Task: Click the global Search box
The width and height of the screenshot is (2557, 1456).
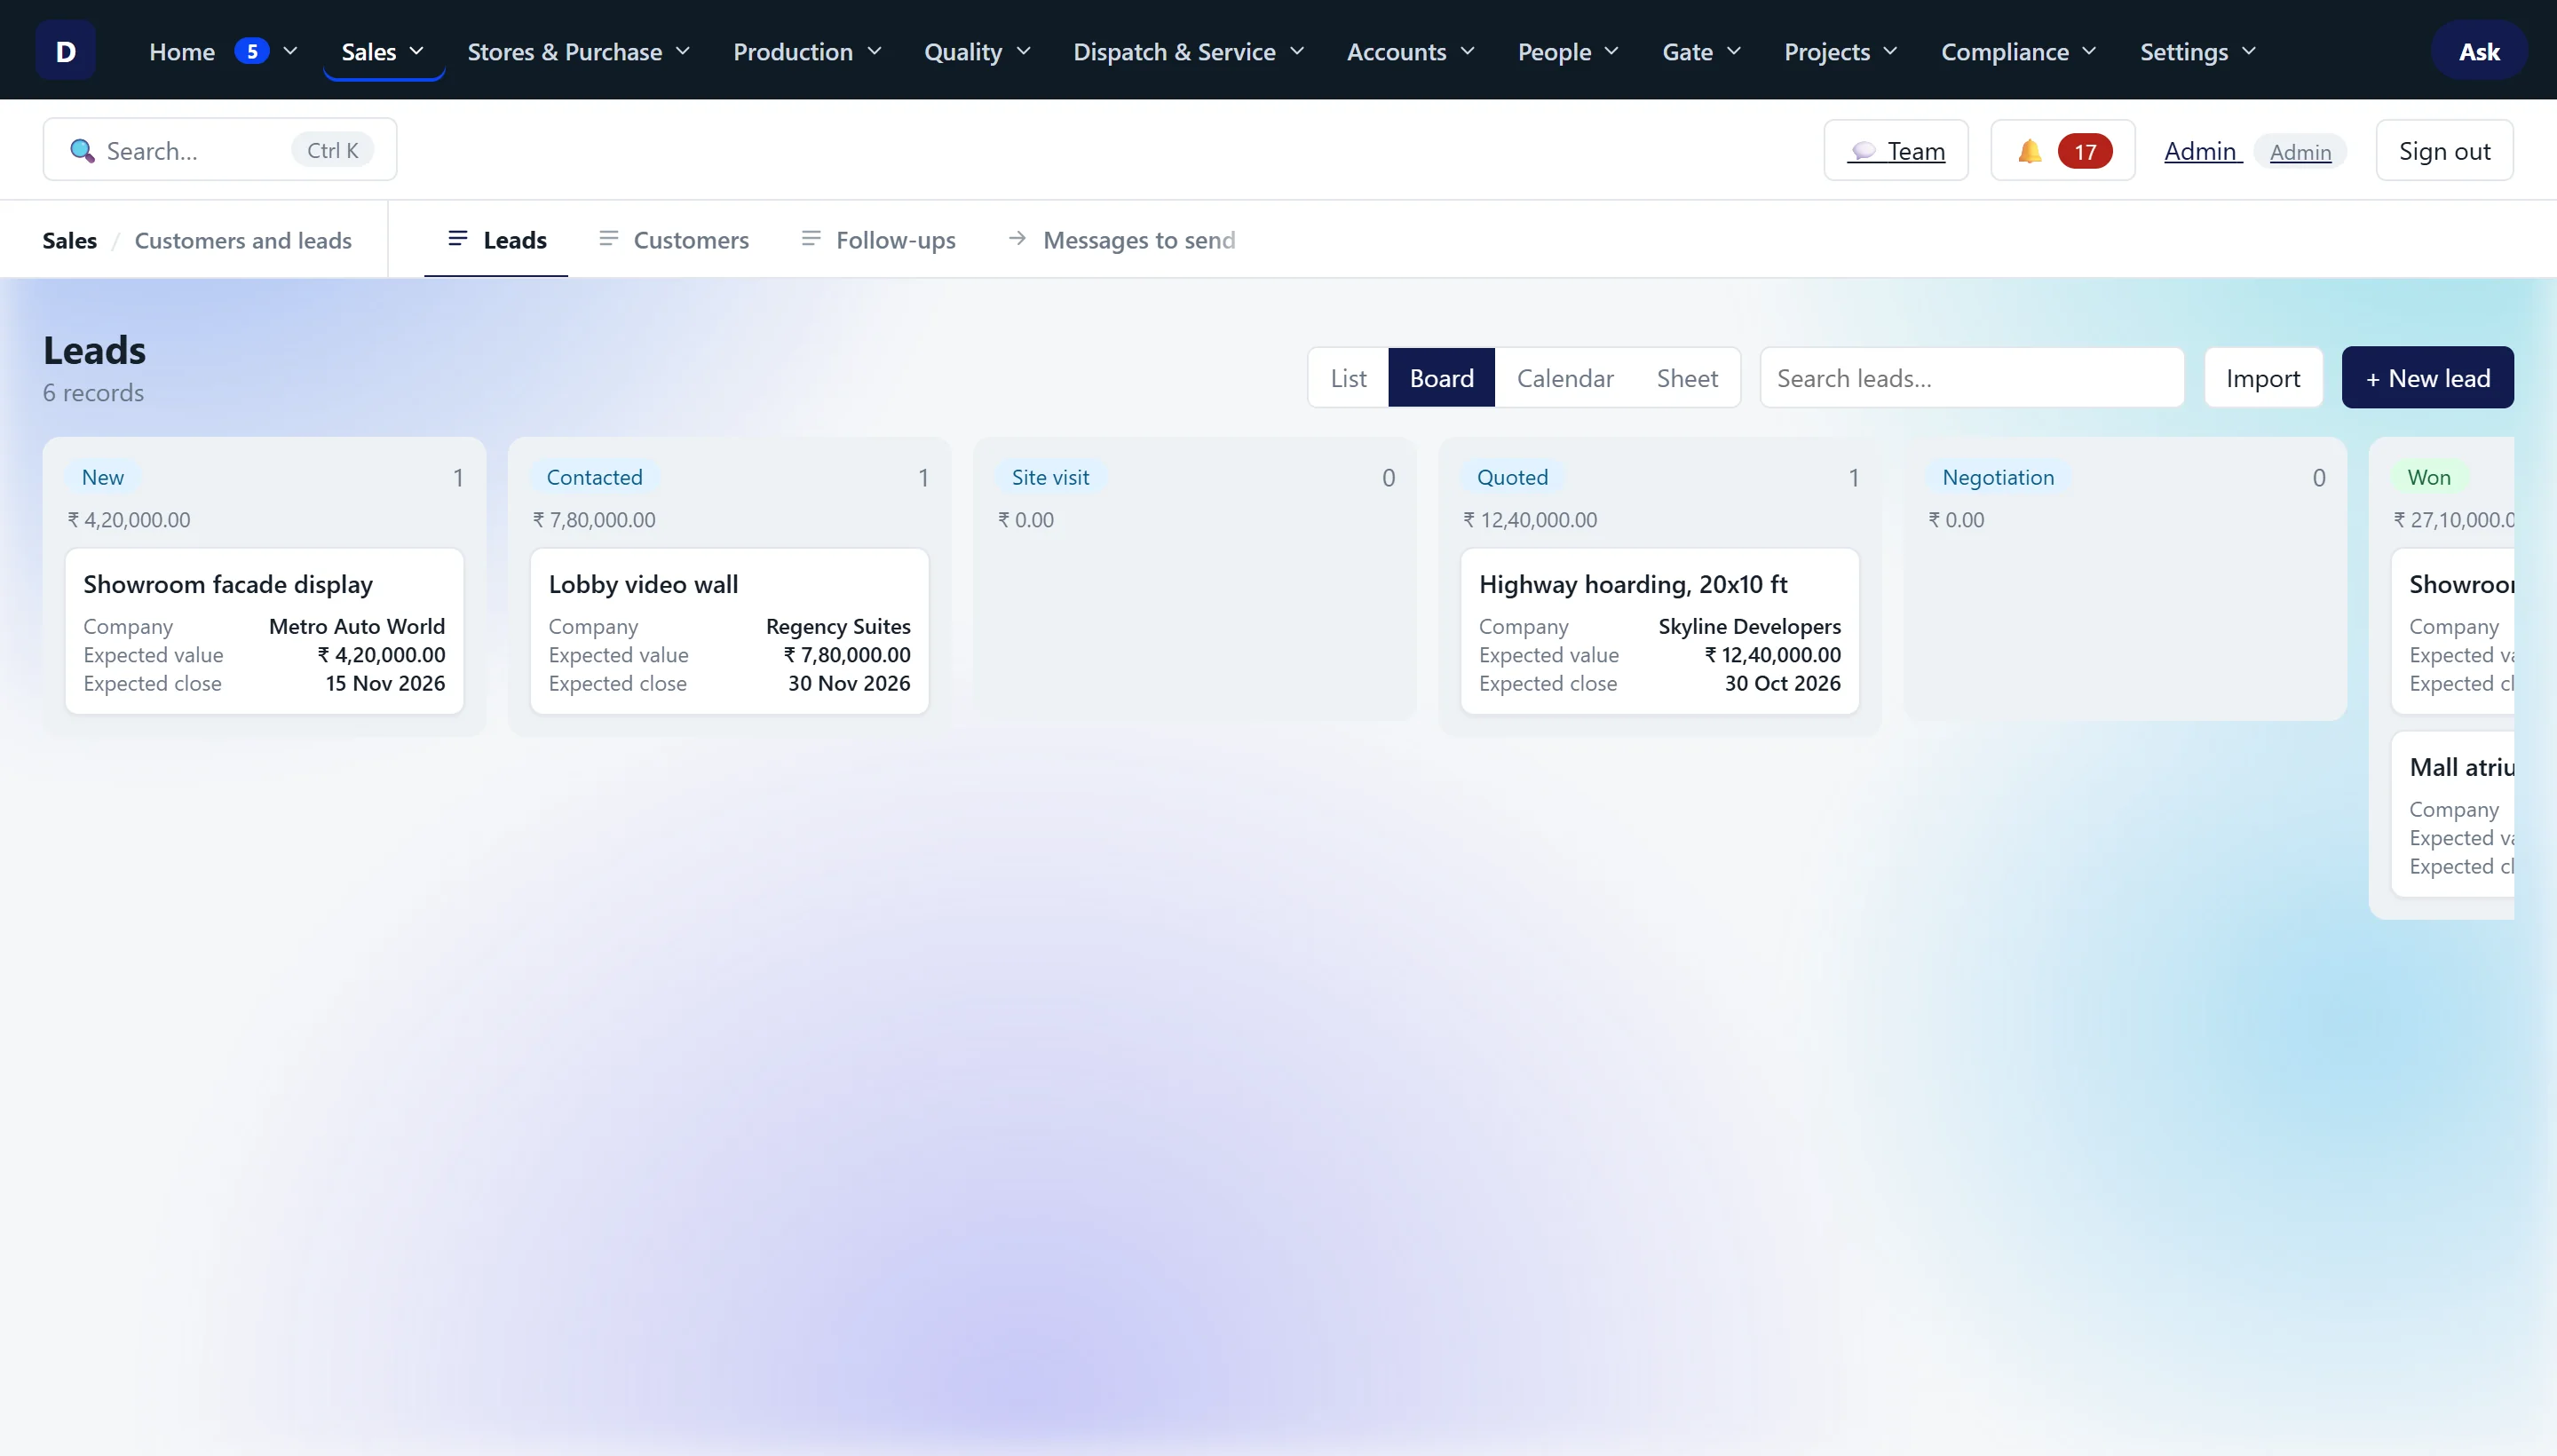Action: coord(220,150)
